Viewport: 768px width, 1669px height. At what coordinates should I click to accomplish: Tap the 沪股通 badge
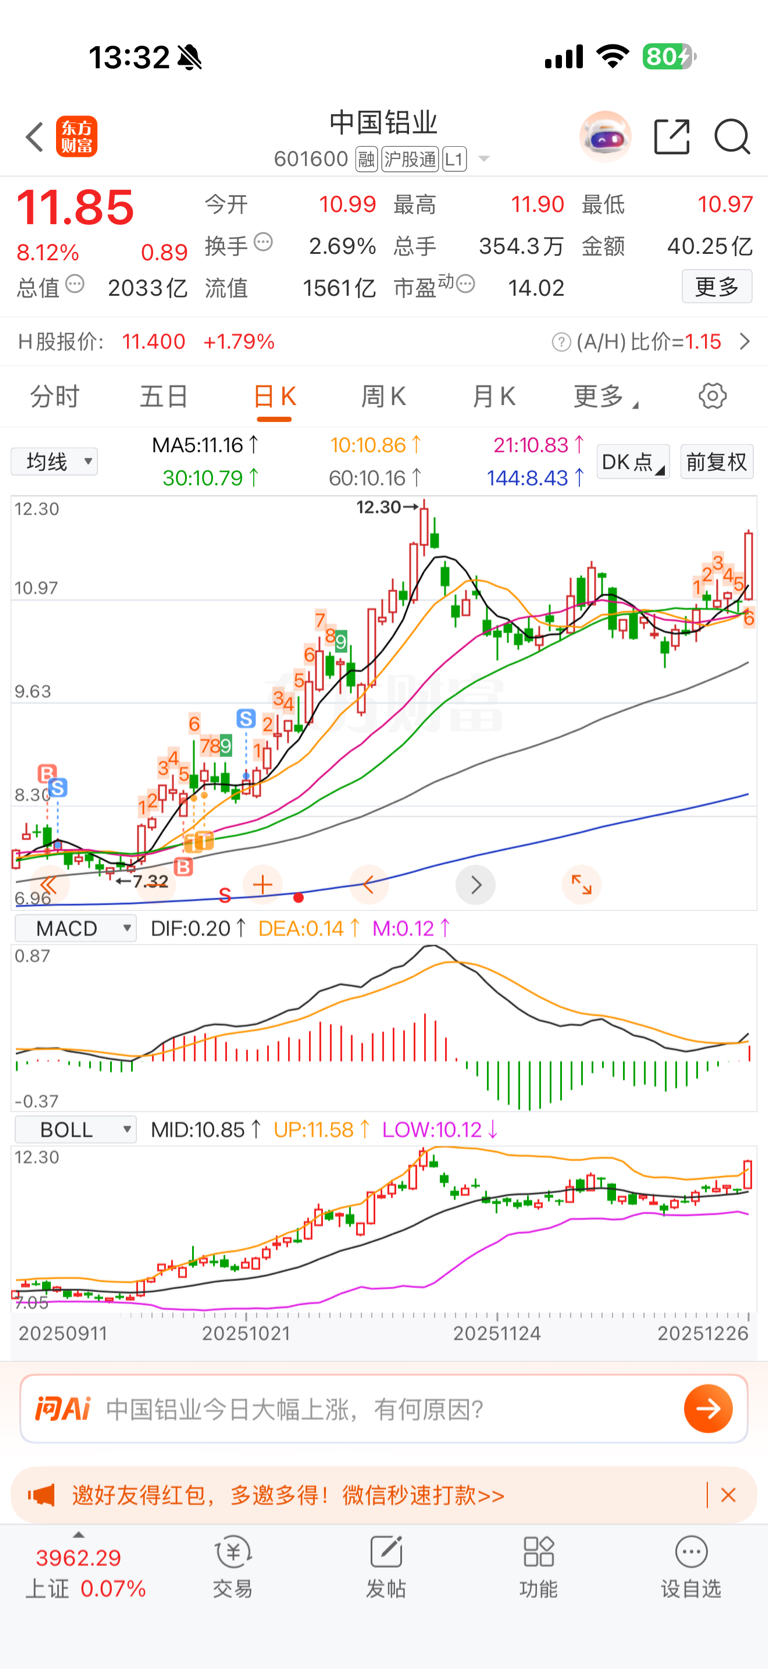coord(410,160)
